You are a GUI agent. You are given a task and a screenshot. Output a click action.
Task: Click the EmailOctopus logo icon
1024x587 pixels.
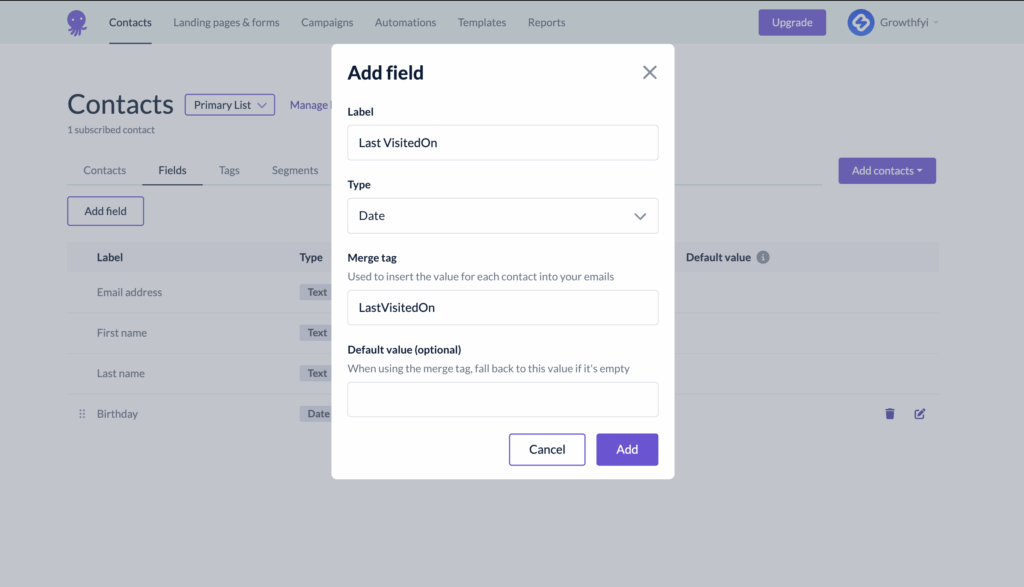point(77,22)
